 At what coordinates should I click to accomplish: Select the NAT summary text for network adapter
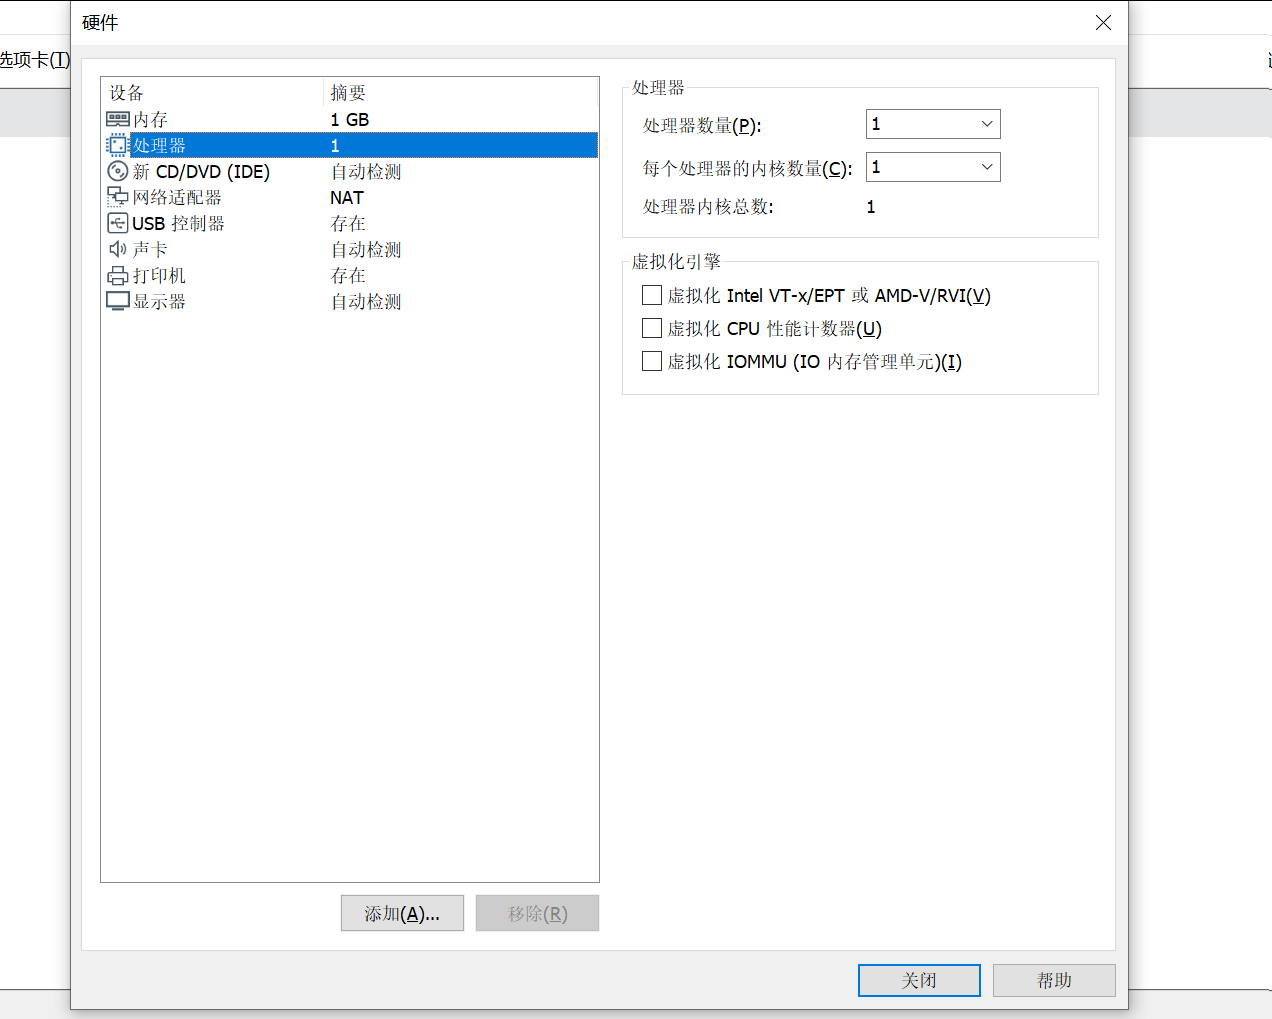(346, 197)
